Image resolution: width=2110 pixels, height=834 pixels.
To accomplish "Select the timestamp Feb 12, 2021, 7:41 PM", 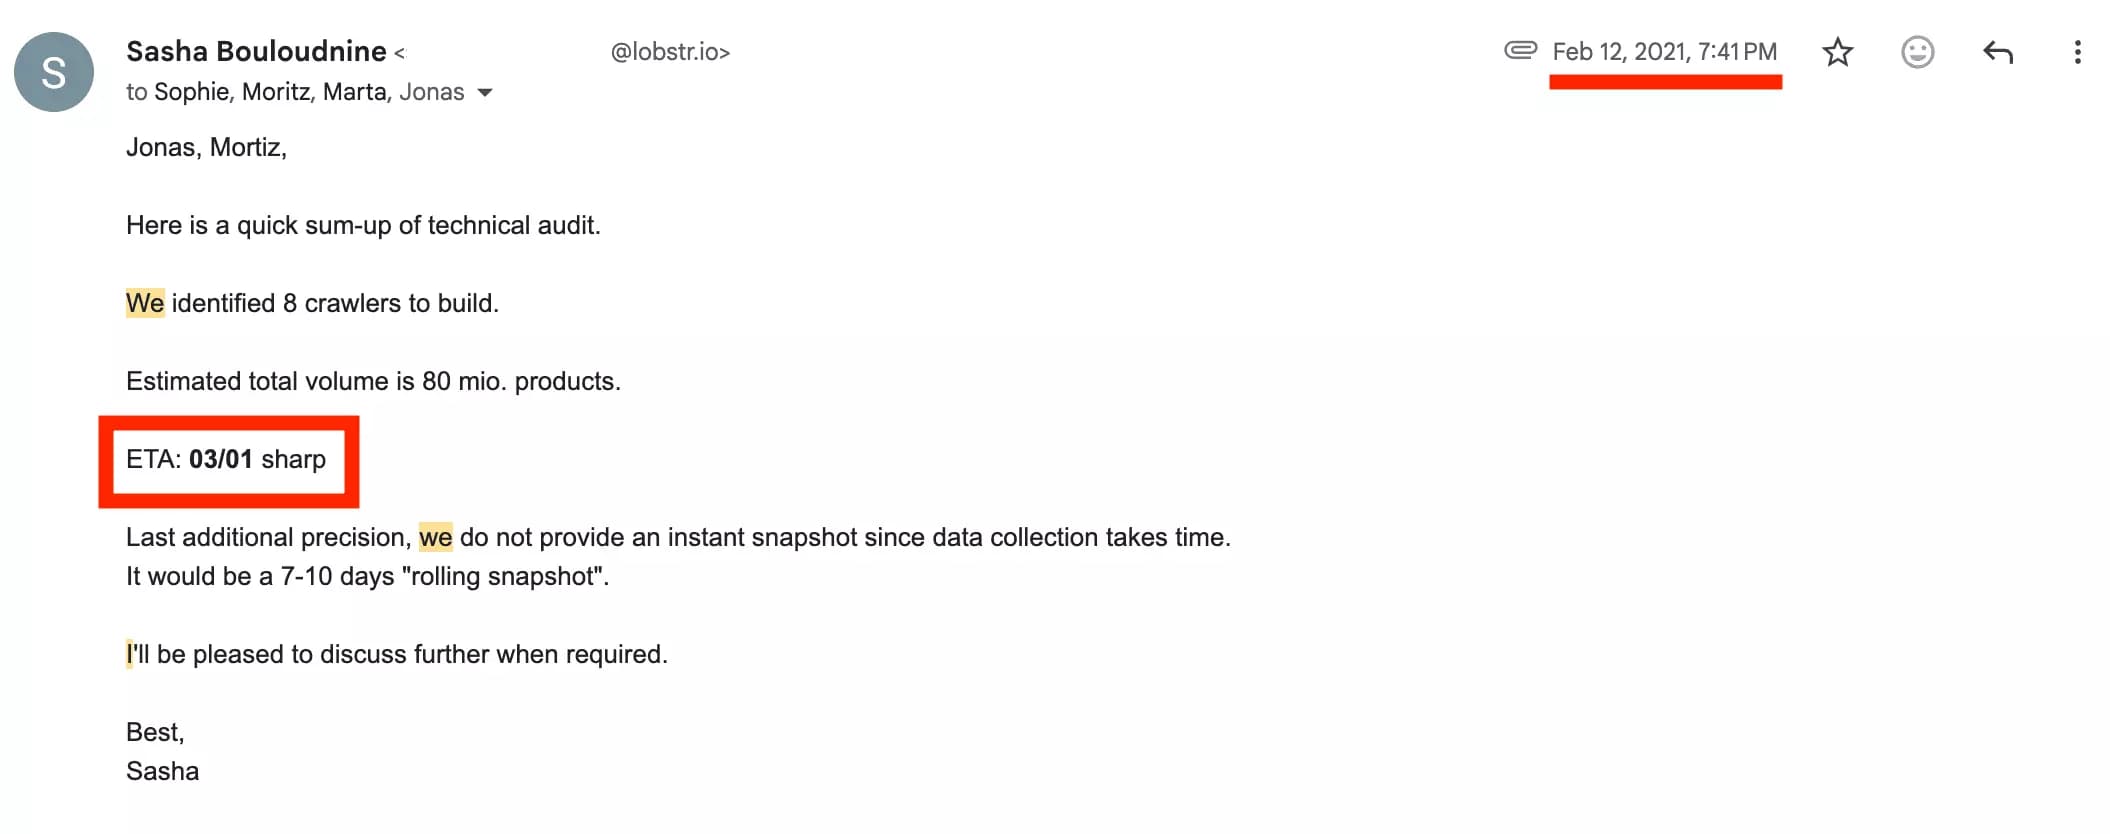I will pos(1663,51).
